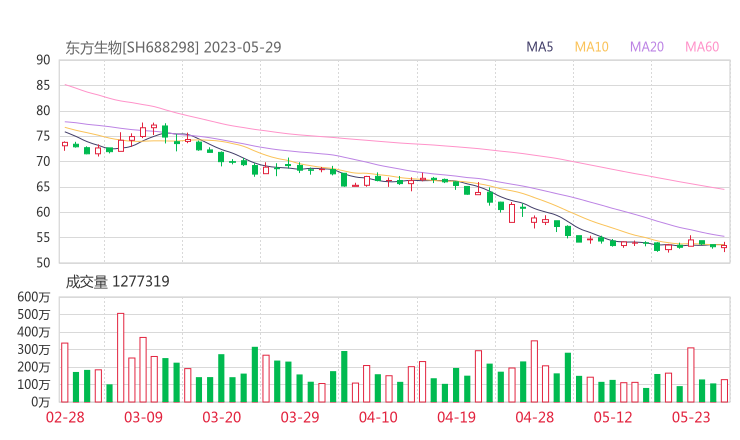Click the 04-19 date axis label
The width and height of the screenshot is (740, 440).
(456, 417)
